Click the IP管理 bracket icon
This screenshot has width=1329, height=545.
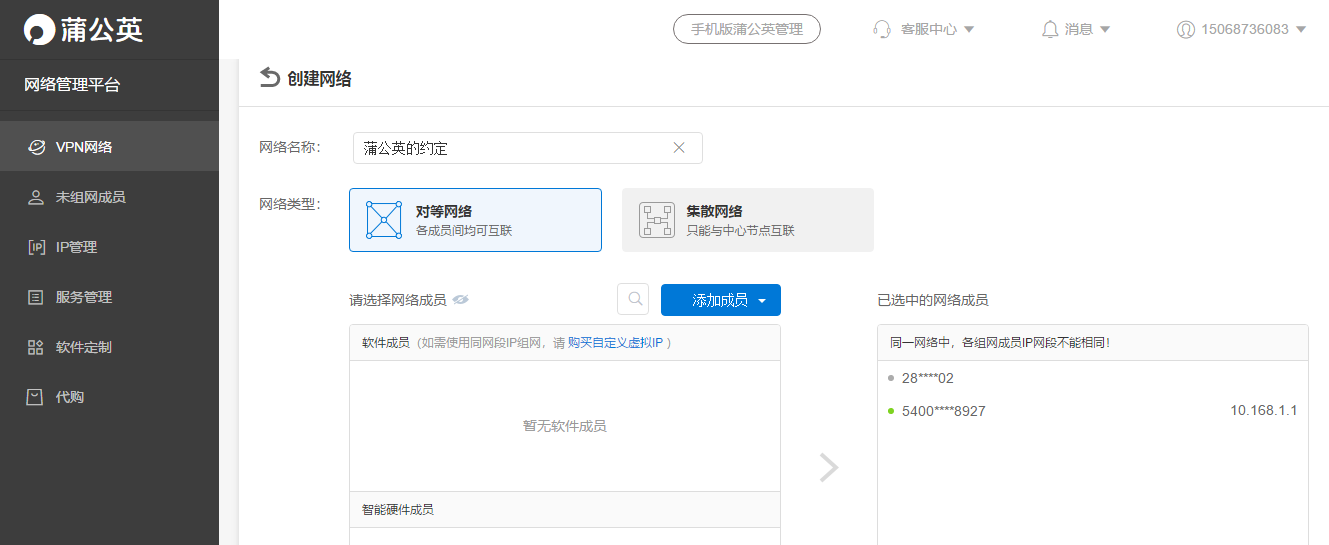pos(36,247)
